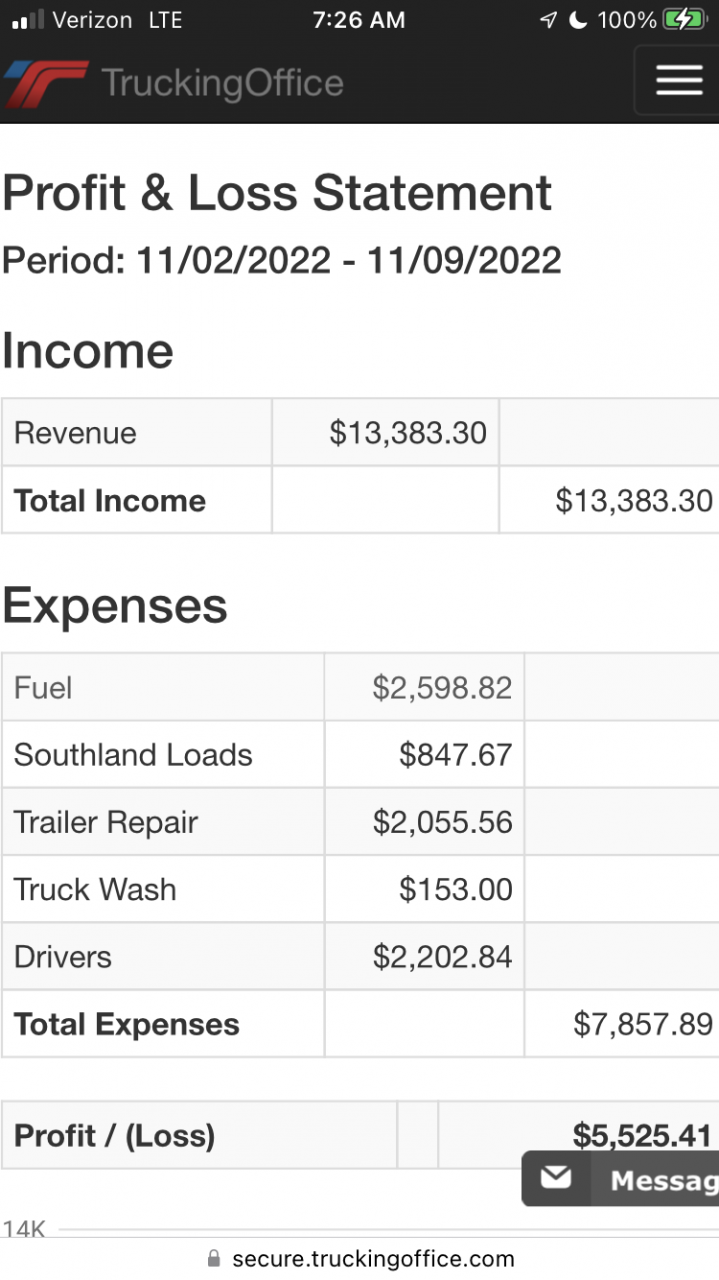Open the hamburger navigation menu
Viewport: 719px width, 1280px height.
(x=678, y=80)
